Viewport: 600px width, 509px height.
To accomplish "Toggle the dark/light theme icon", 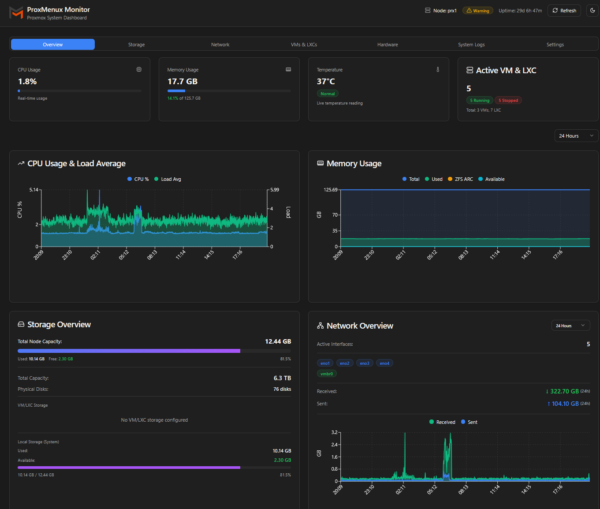I will point(590,11).
